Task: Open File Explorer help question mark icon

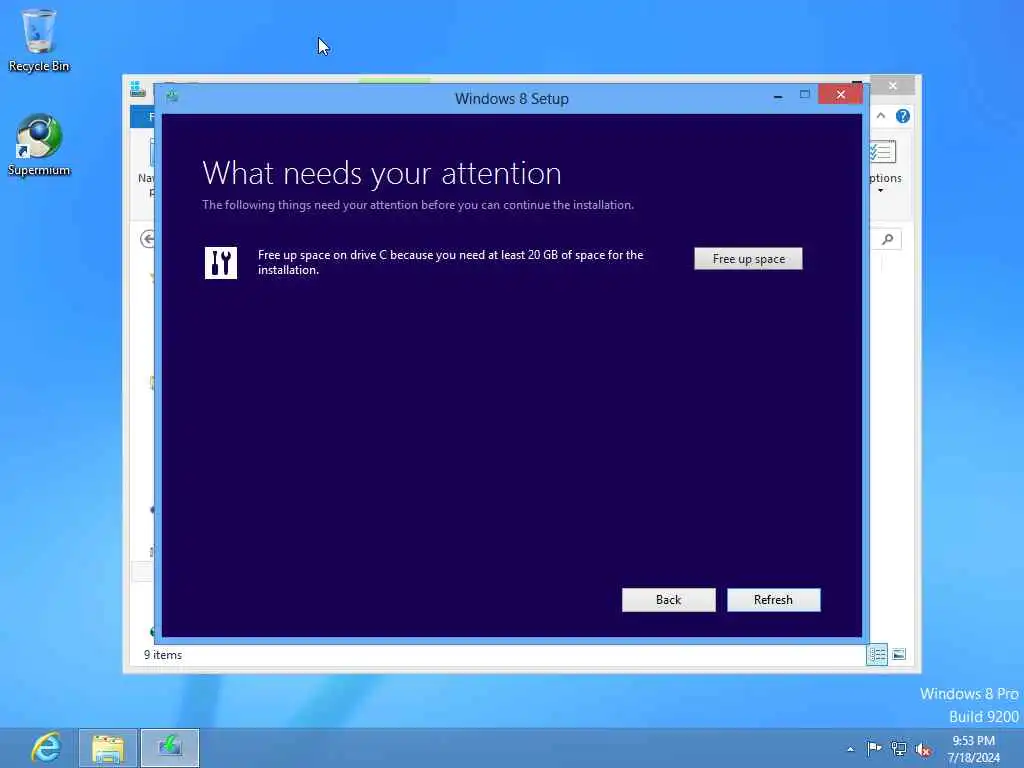Action: [903, 116]
